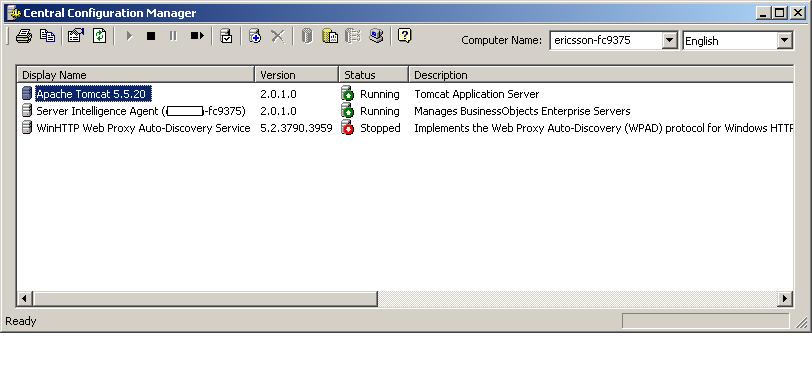
Task: Click the Pause server button
Action: click(x=173, y=36)
